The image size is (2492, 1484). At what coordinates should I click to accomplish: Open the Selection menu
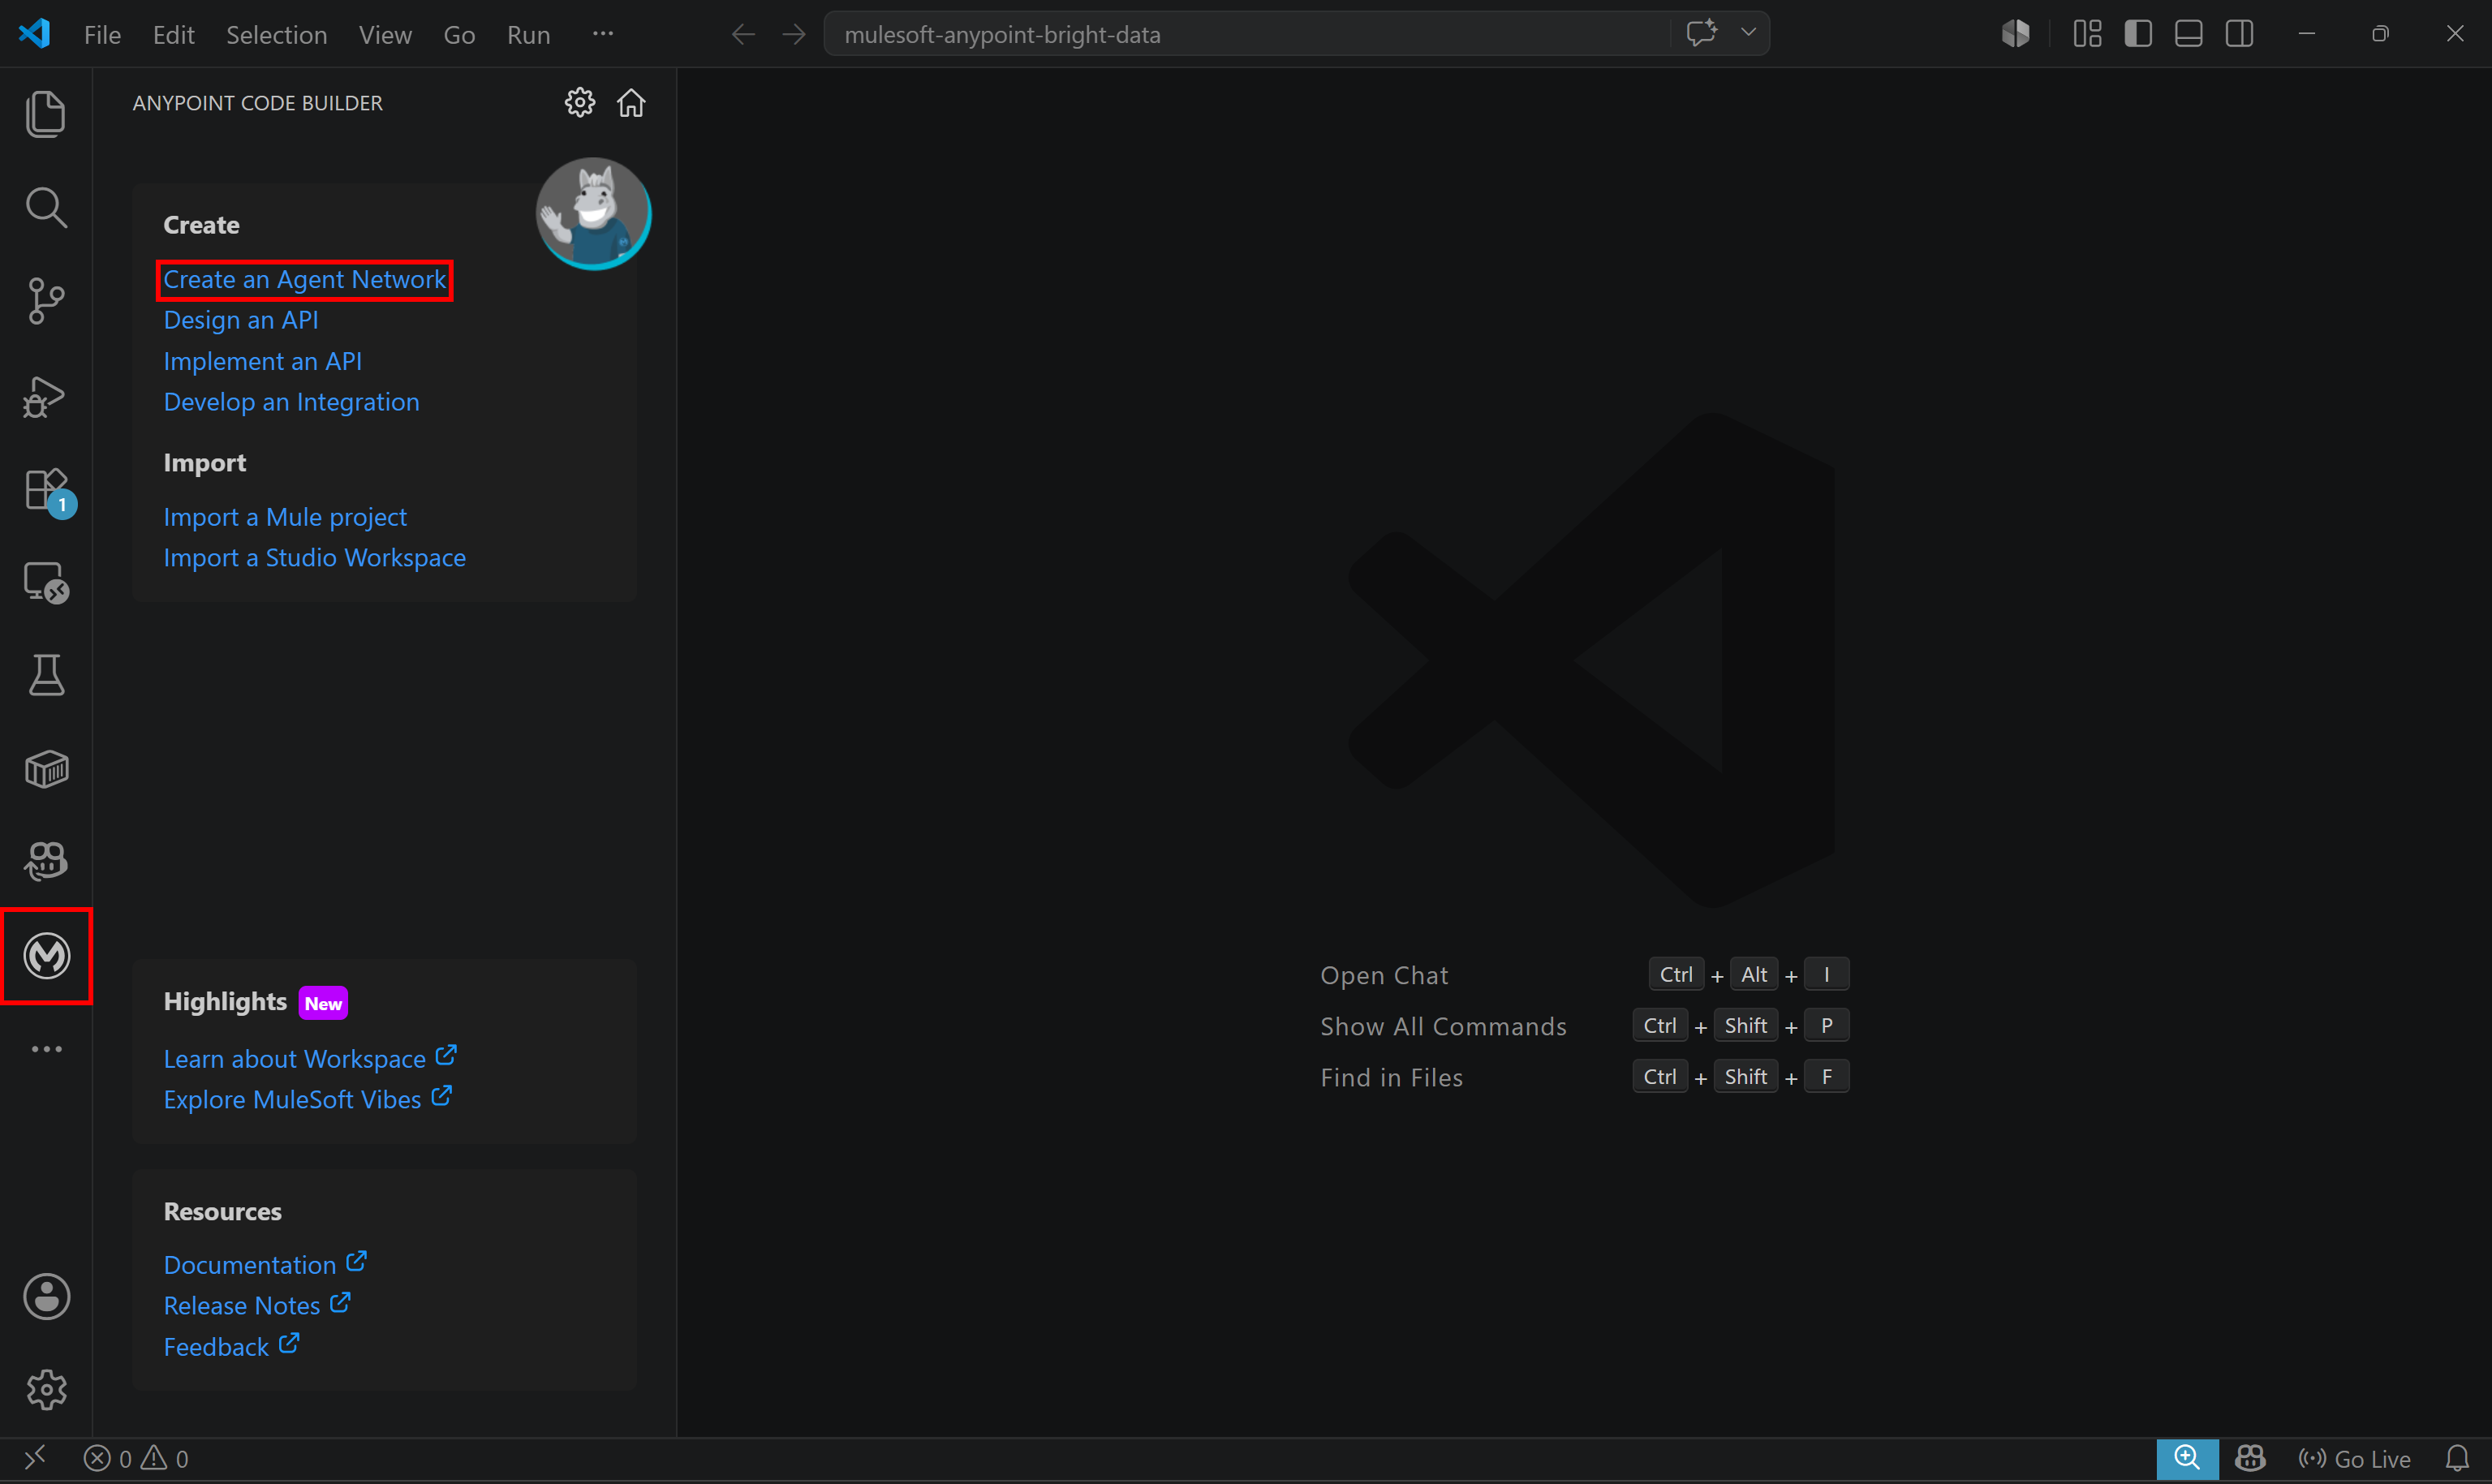pos(277,35)
